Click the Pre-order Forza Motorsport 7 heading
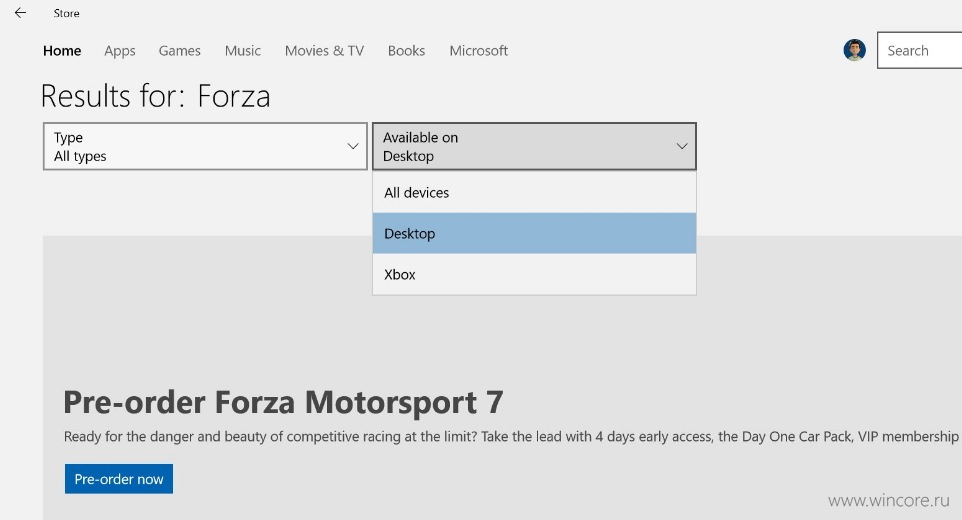 [x=283, y=403]
